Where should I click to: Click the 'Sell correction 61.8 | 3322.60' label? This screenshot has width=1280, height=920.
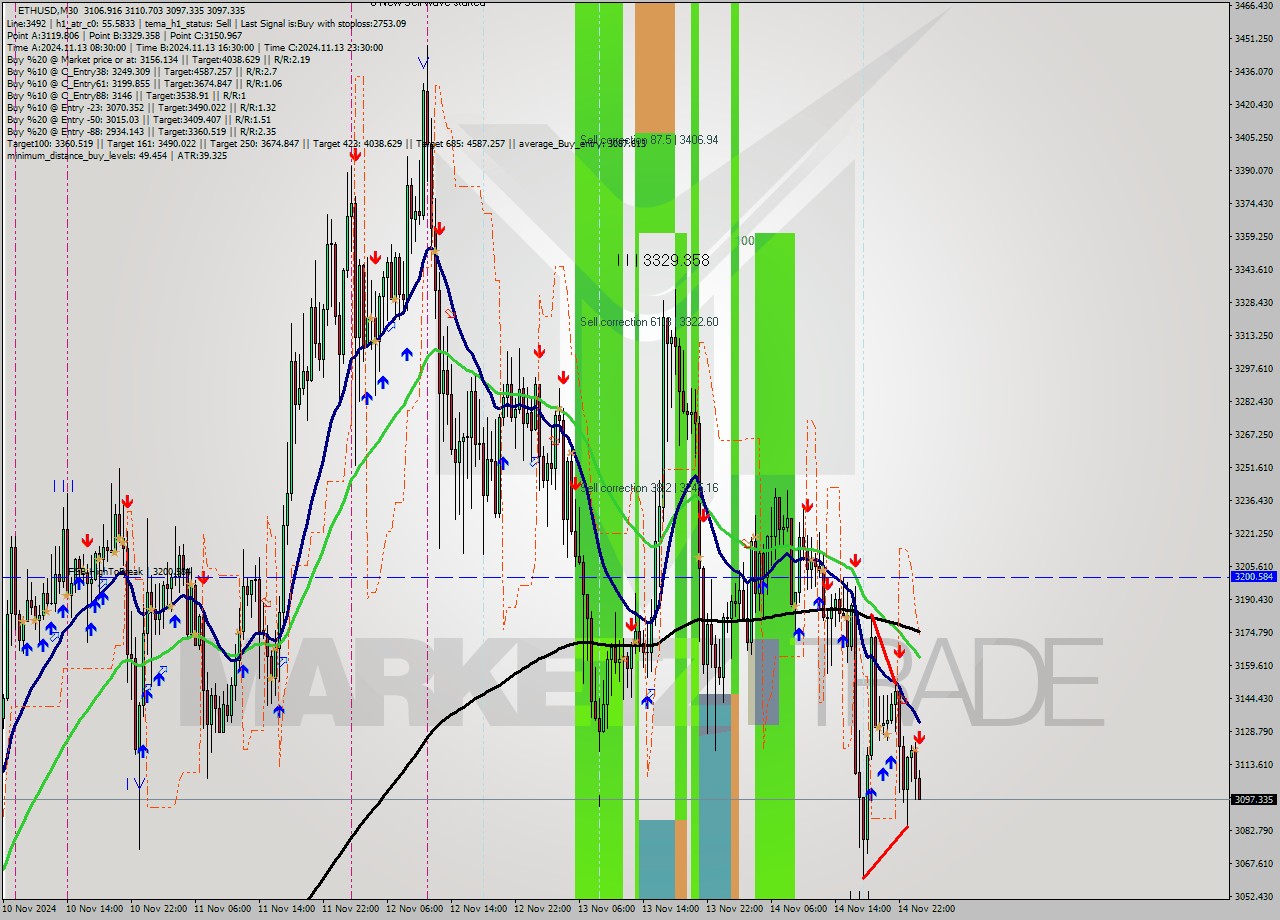tap(649, 322)
